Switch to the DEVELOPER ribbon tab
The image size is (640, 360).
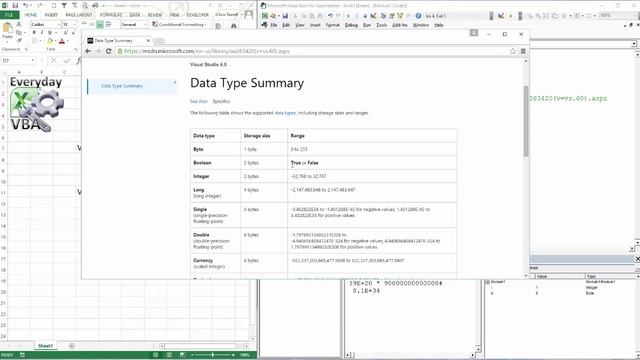coord(198,15)
